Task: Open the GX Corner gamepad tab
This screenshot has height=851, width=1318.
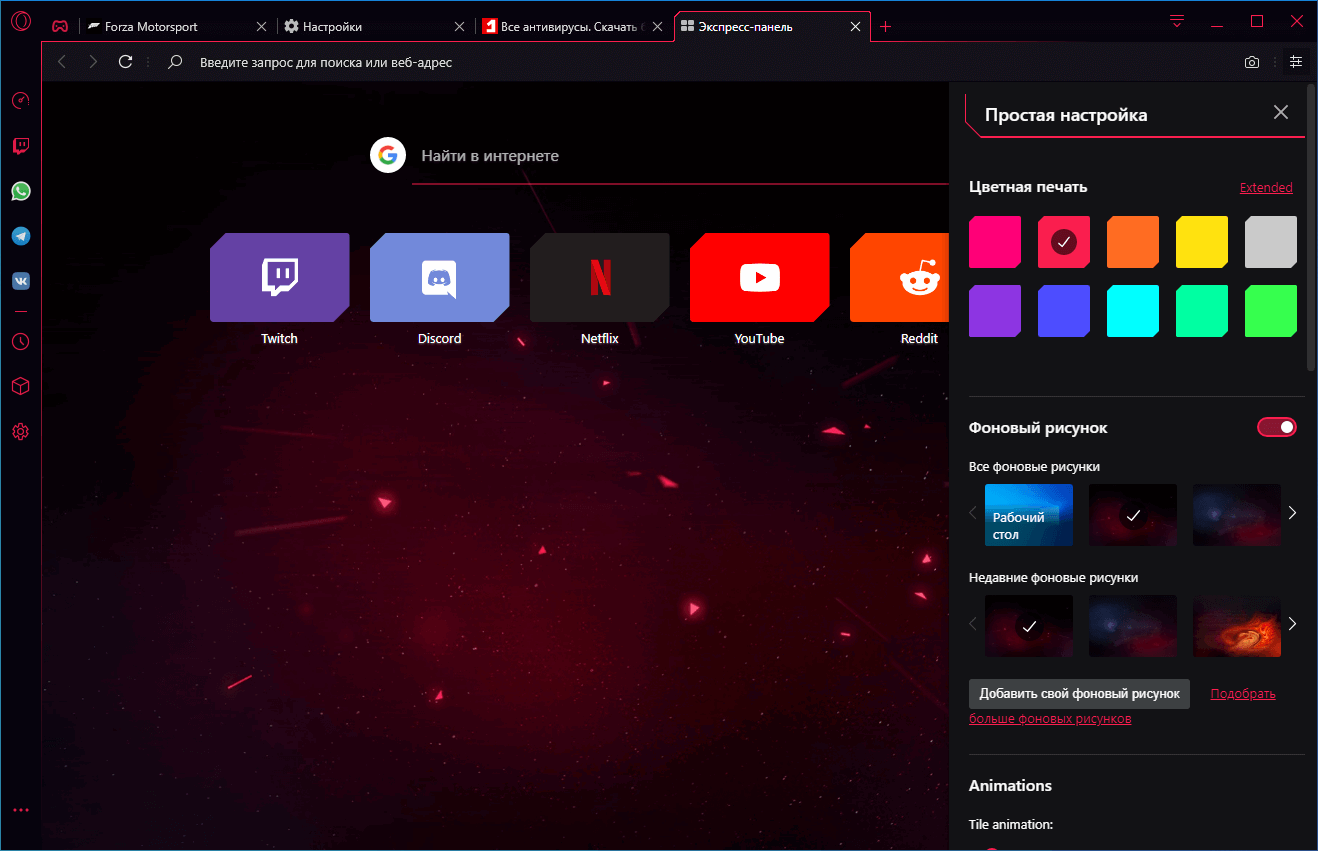Action: [x=60, y=27]
